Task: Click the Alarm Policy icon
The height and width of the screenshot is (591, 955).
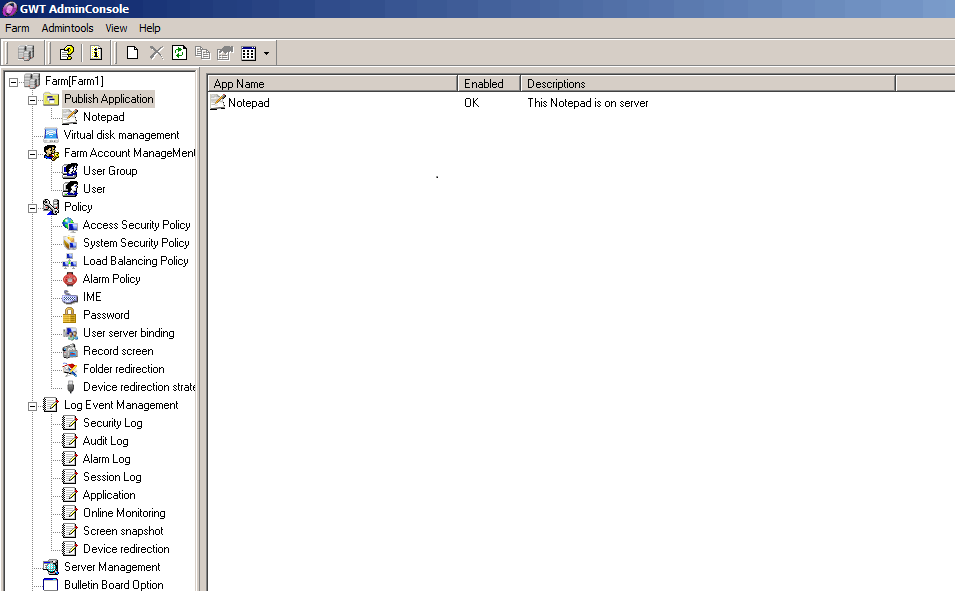Action: [x=70, y=279]
